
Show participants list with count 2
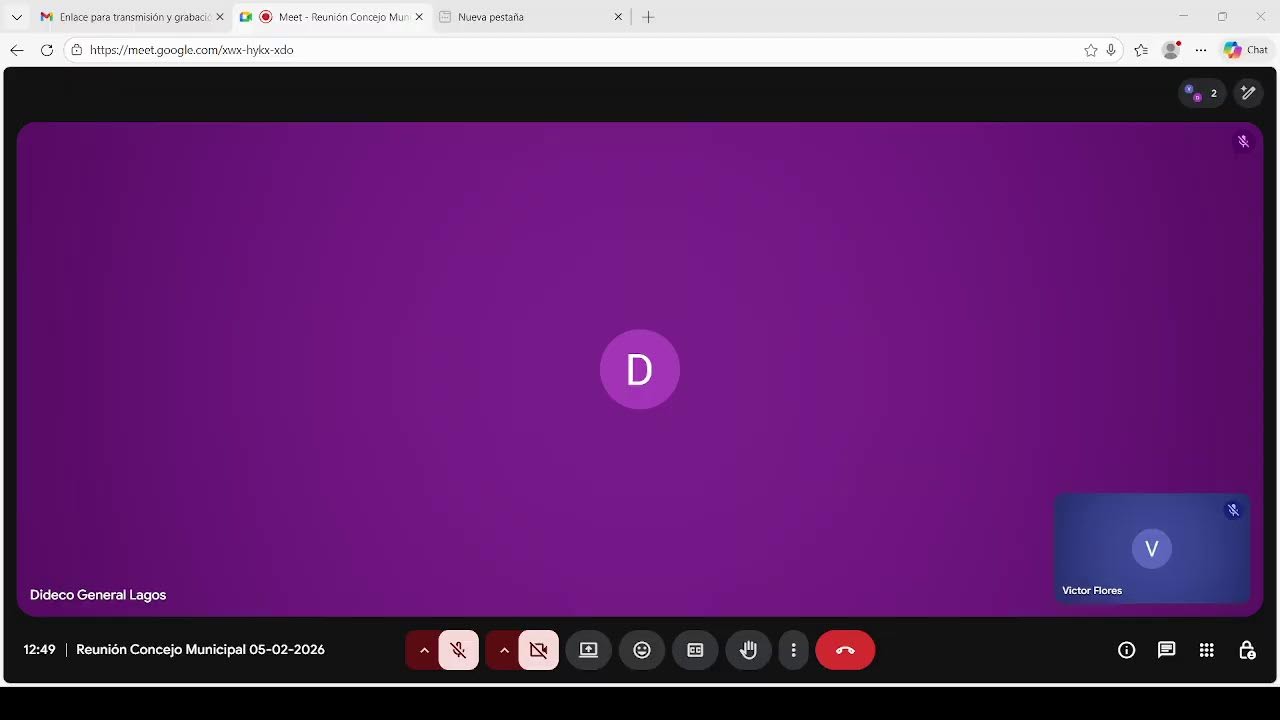click(x=1201, y=93)
